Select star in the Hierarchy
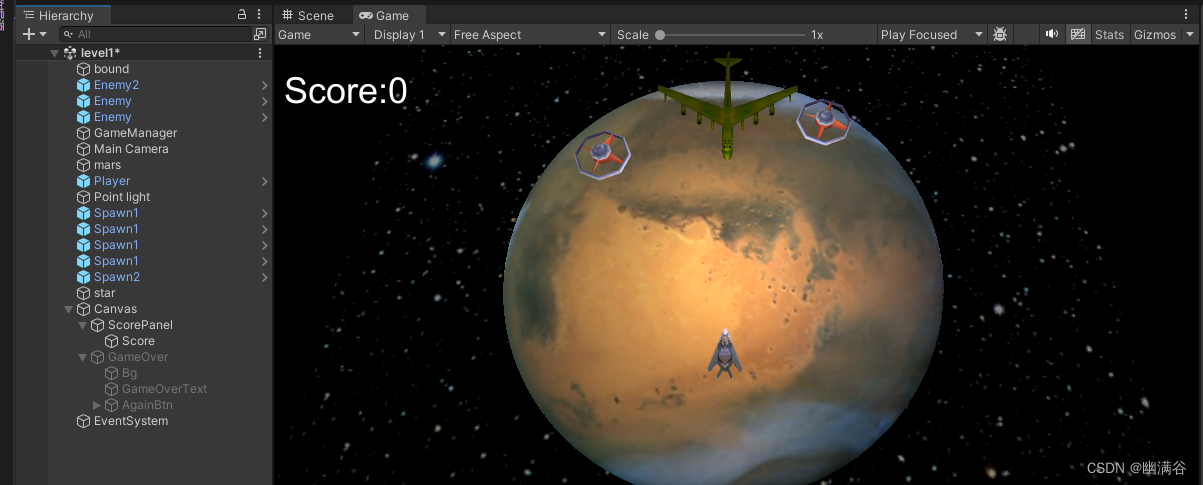 (x=105, y=293)
